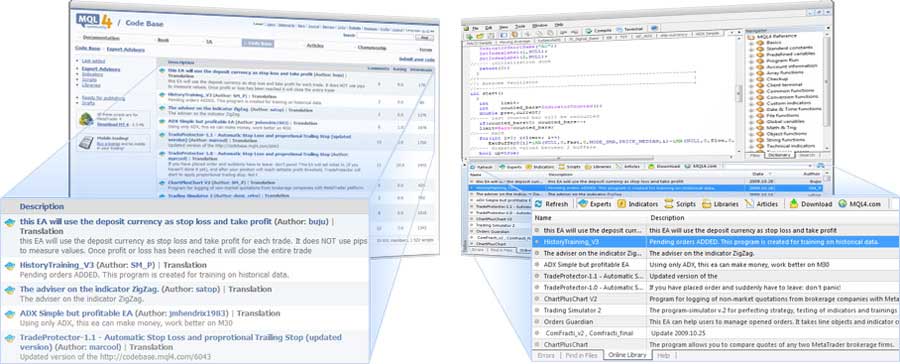Open ADX Simple but profitable EA link

point(76,313)
